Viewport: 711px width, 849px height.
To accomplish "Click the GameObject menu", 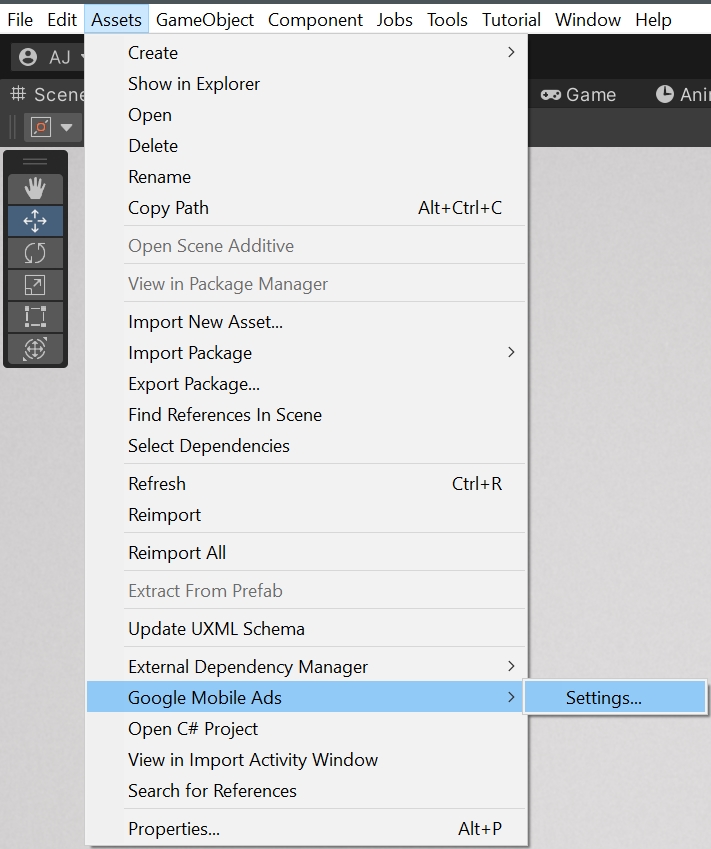I will [205, 20].
